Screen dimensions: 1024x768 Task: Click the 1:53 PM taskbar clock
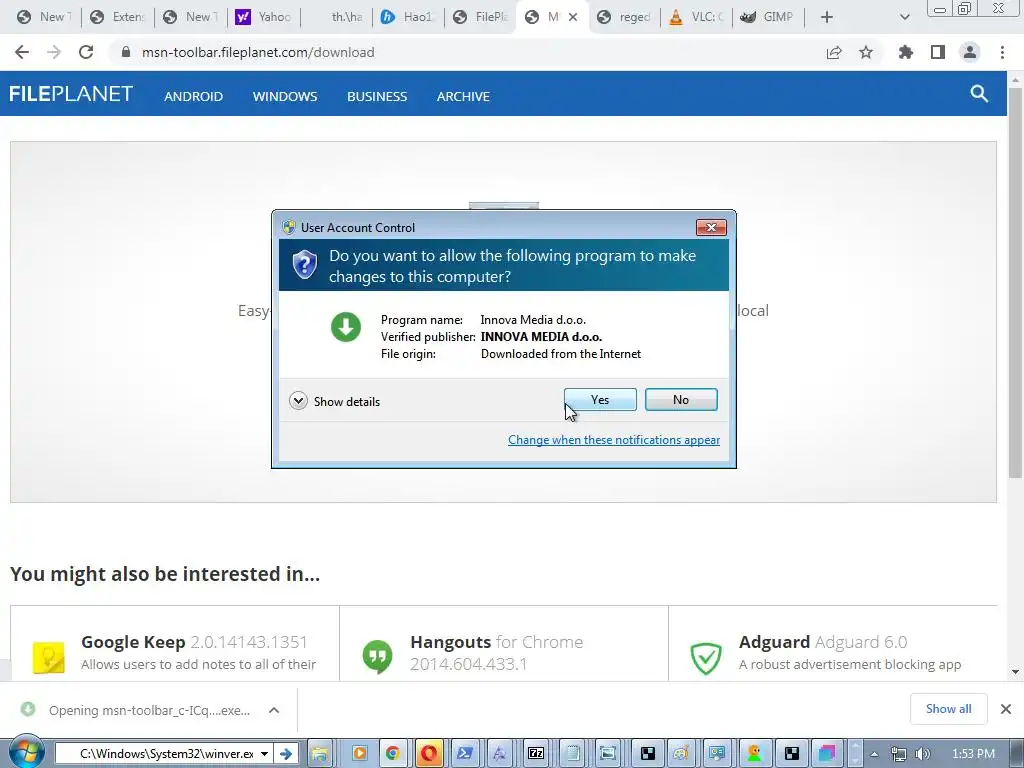[973, 754]
